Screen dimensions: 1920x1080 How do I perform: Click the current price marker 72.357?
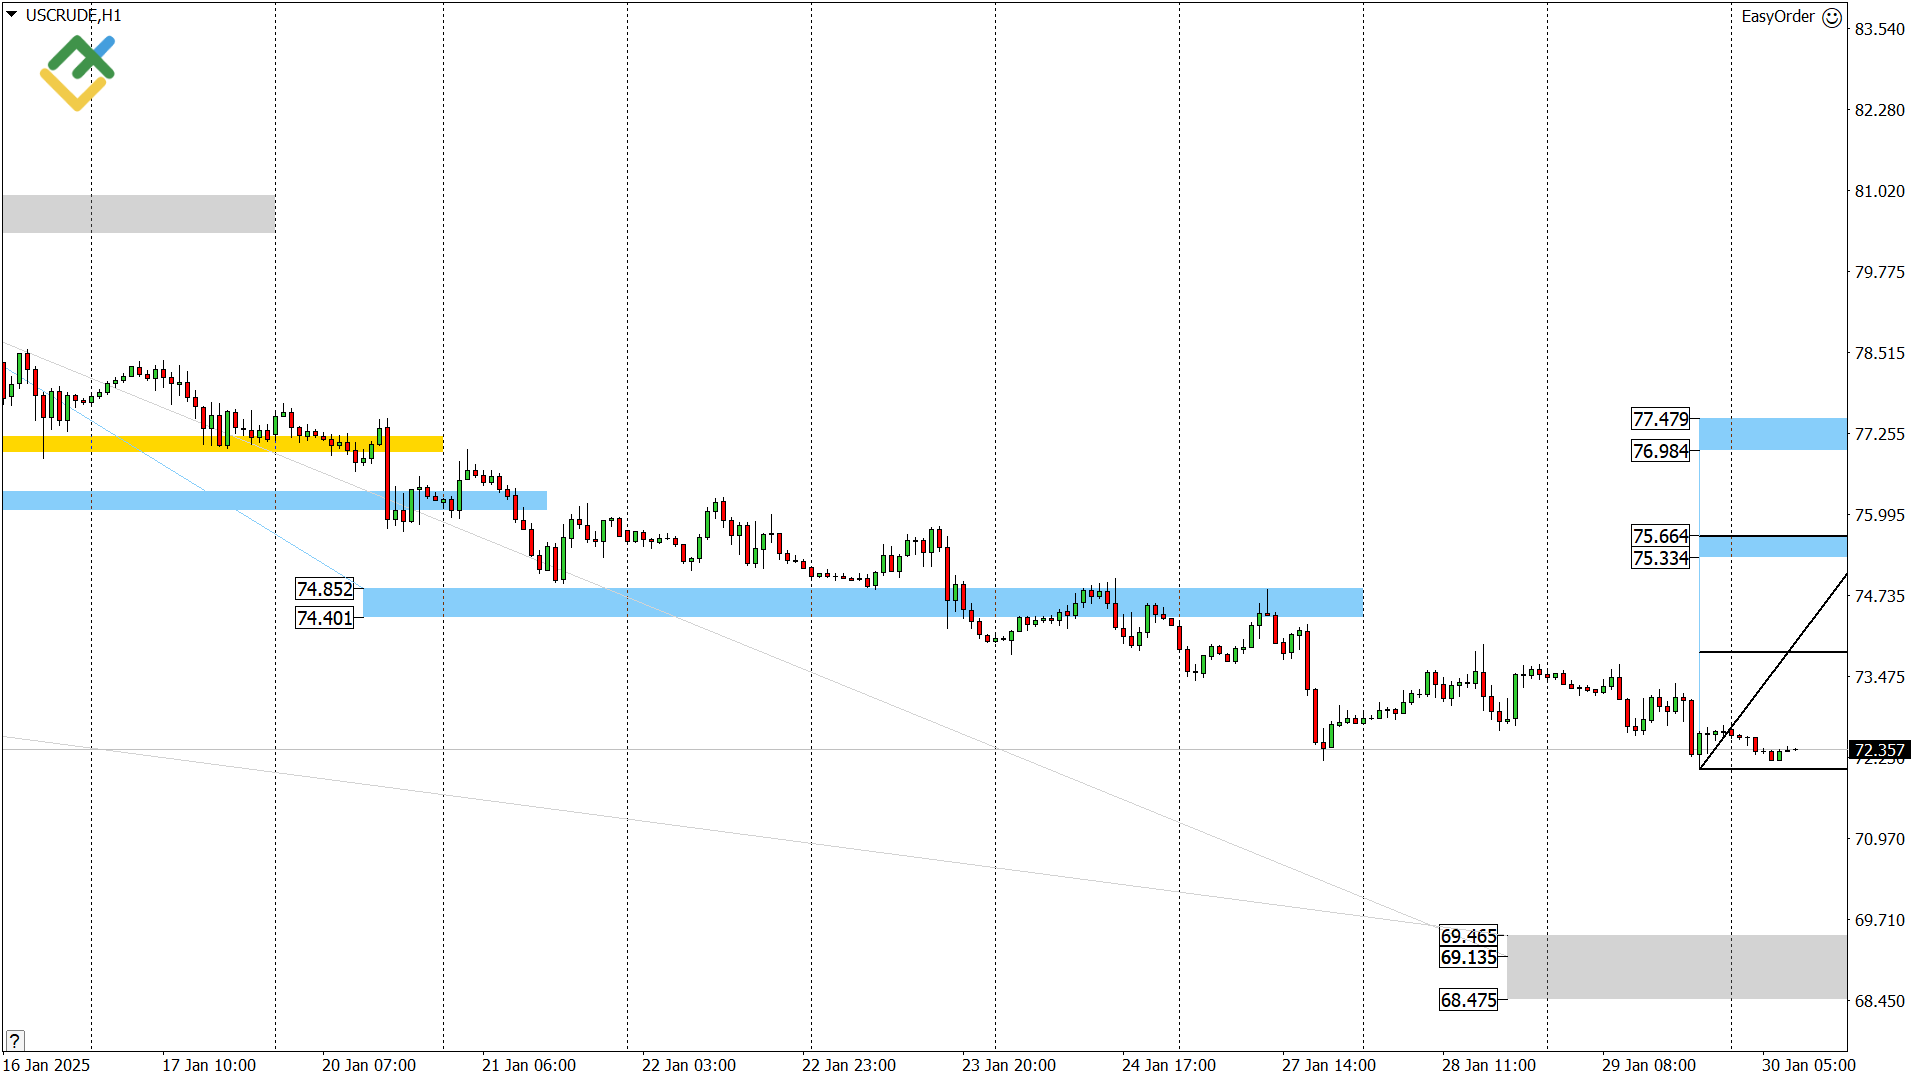click(x=1879, y=750)
